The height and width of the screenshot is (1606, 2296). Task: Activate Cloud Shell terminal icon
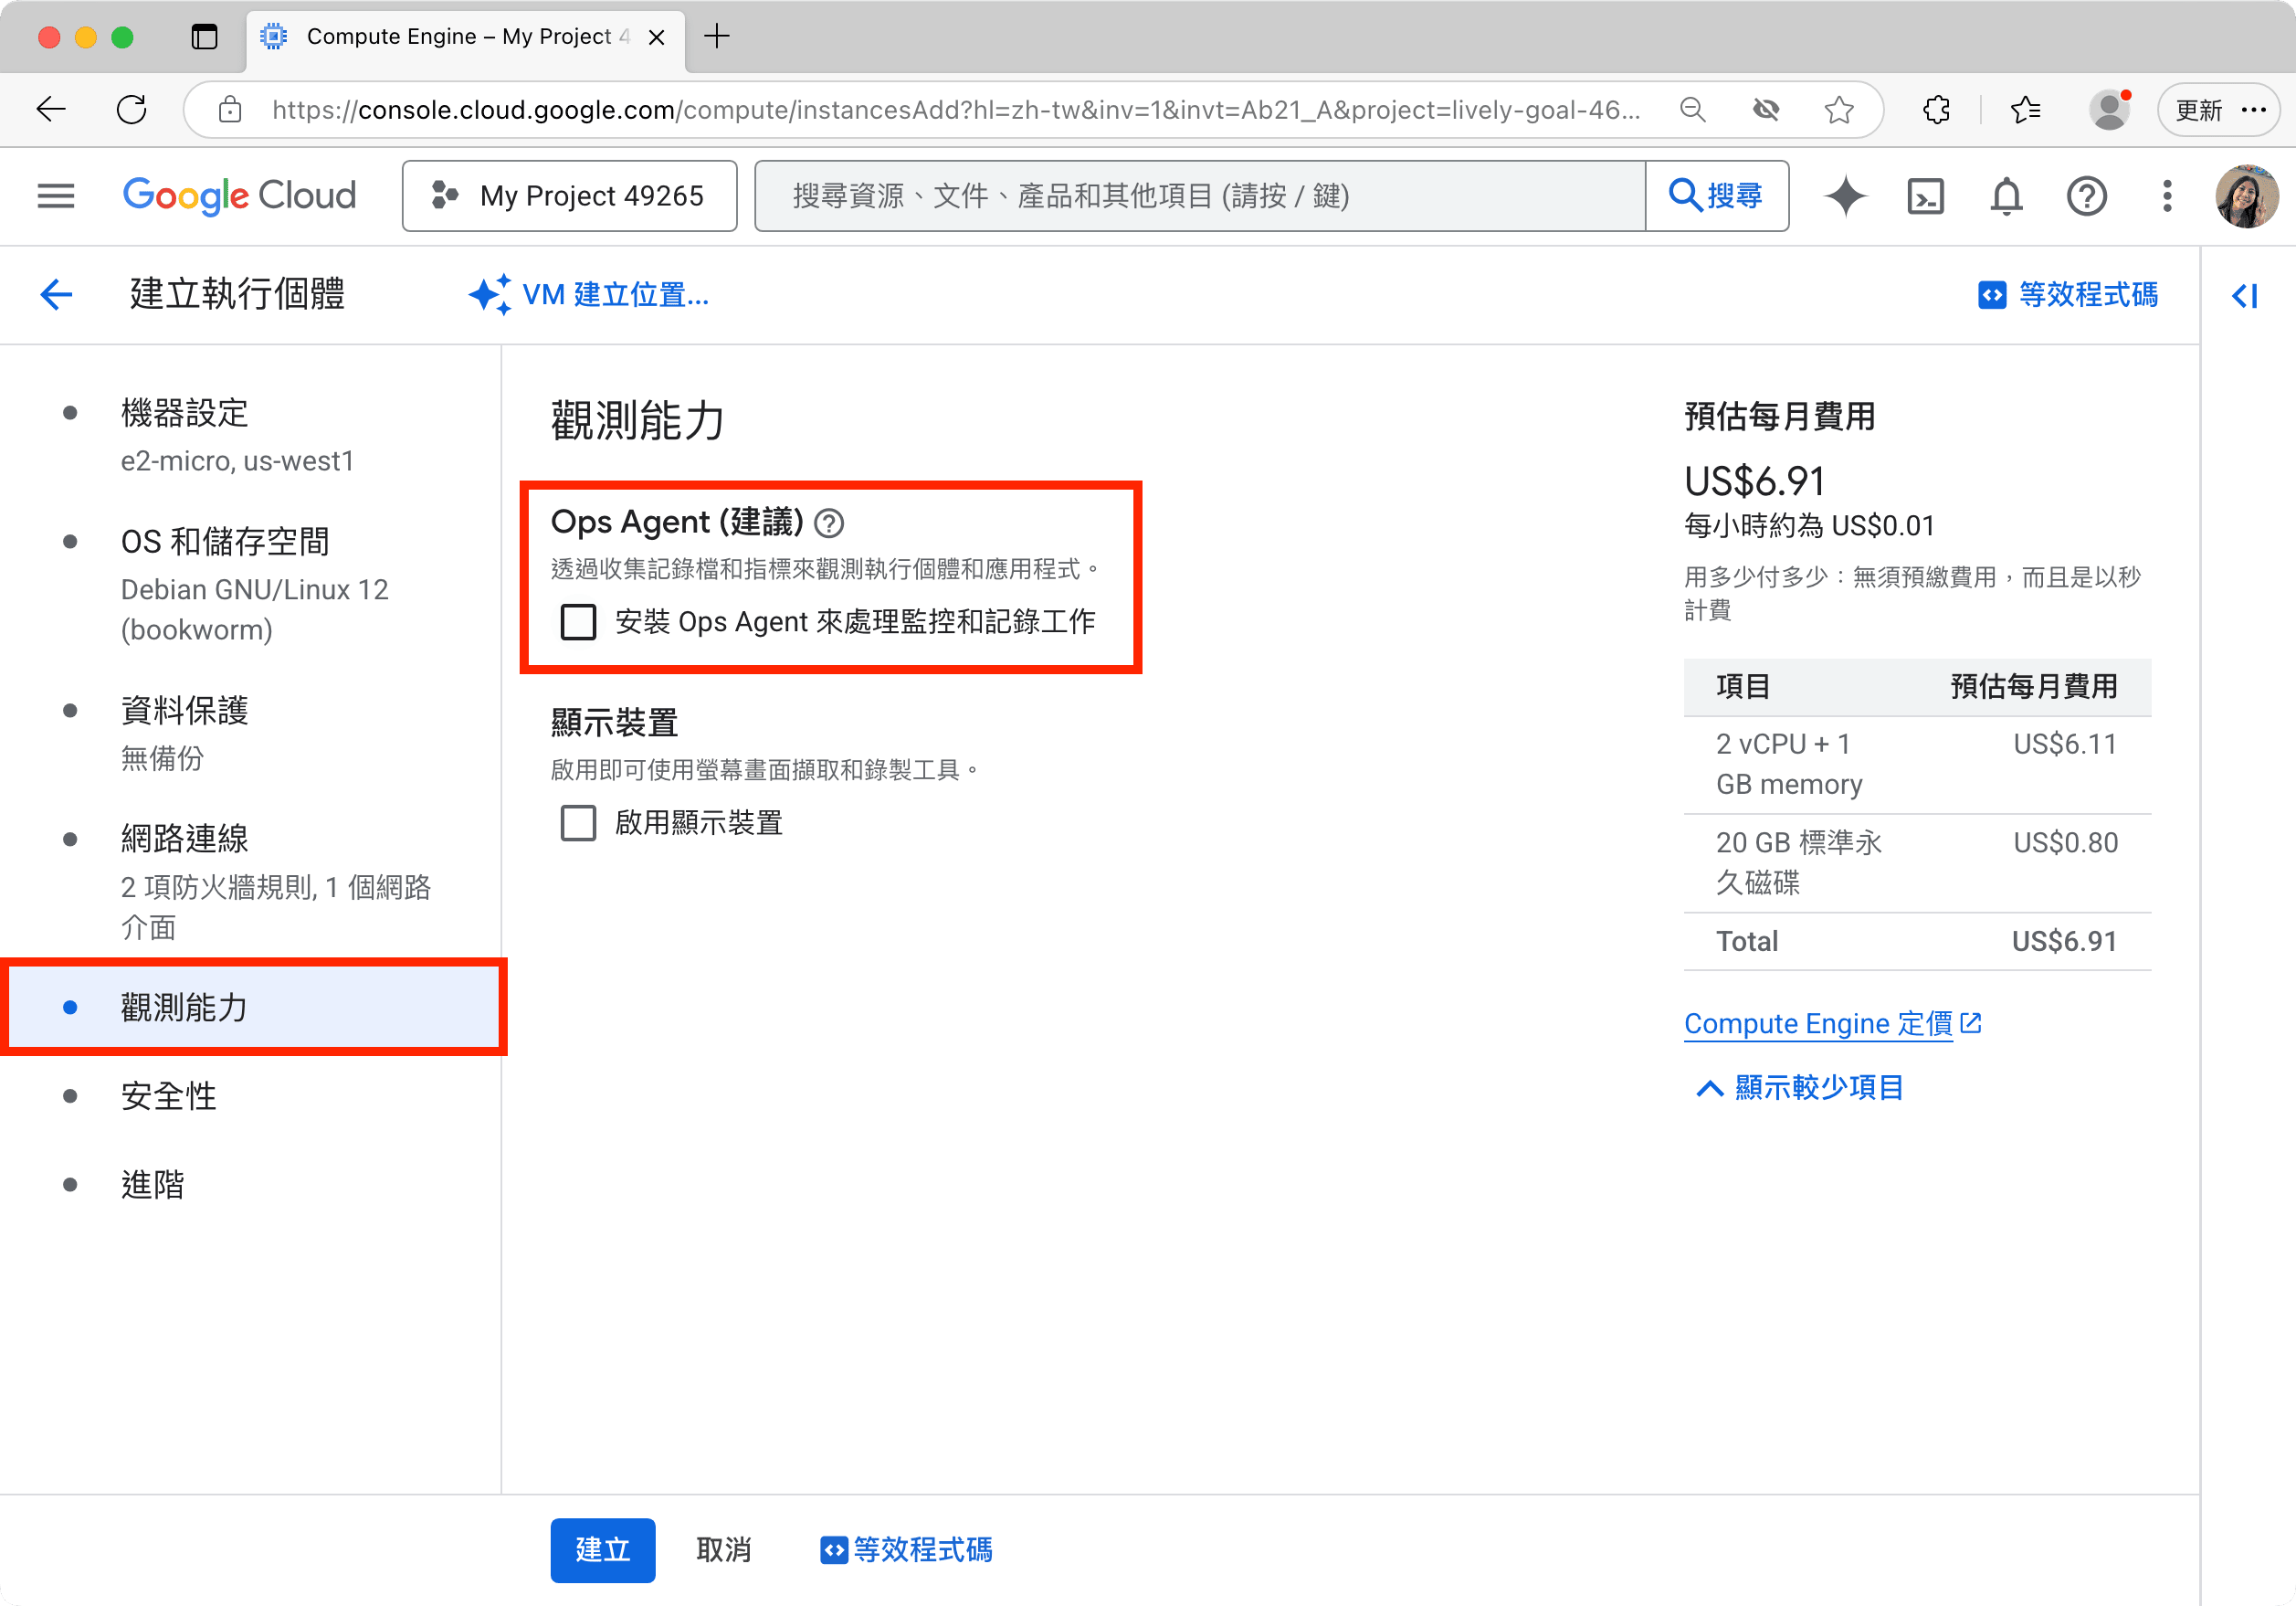[x=1925, y=196]
